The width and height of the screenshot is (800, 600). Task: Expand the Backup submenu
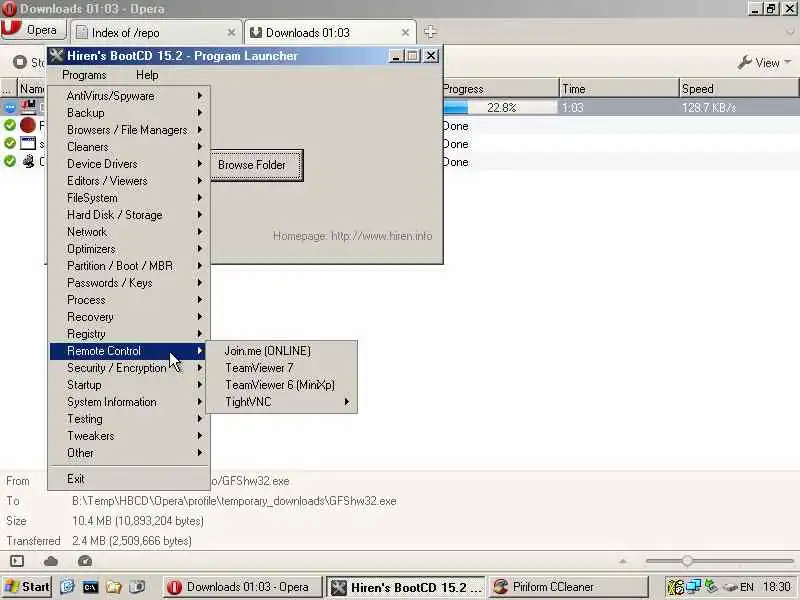tap(130, 113)
